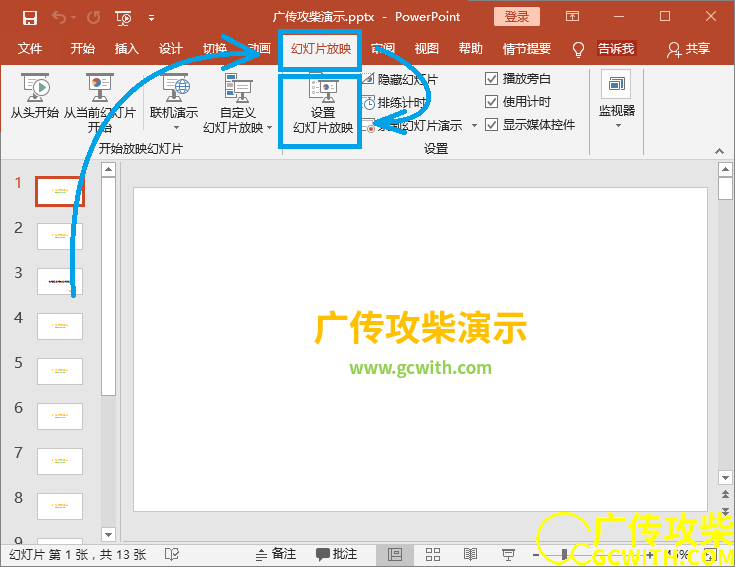Select slide 1 thumbnail
This screenshot has height=567, width=735.
pyautogui.click(x=60, y=191)
